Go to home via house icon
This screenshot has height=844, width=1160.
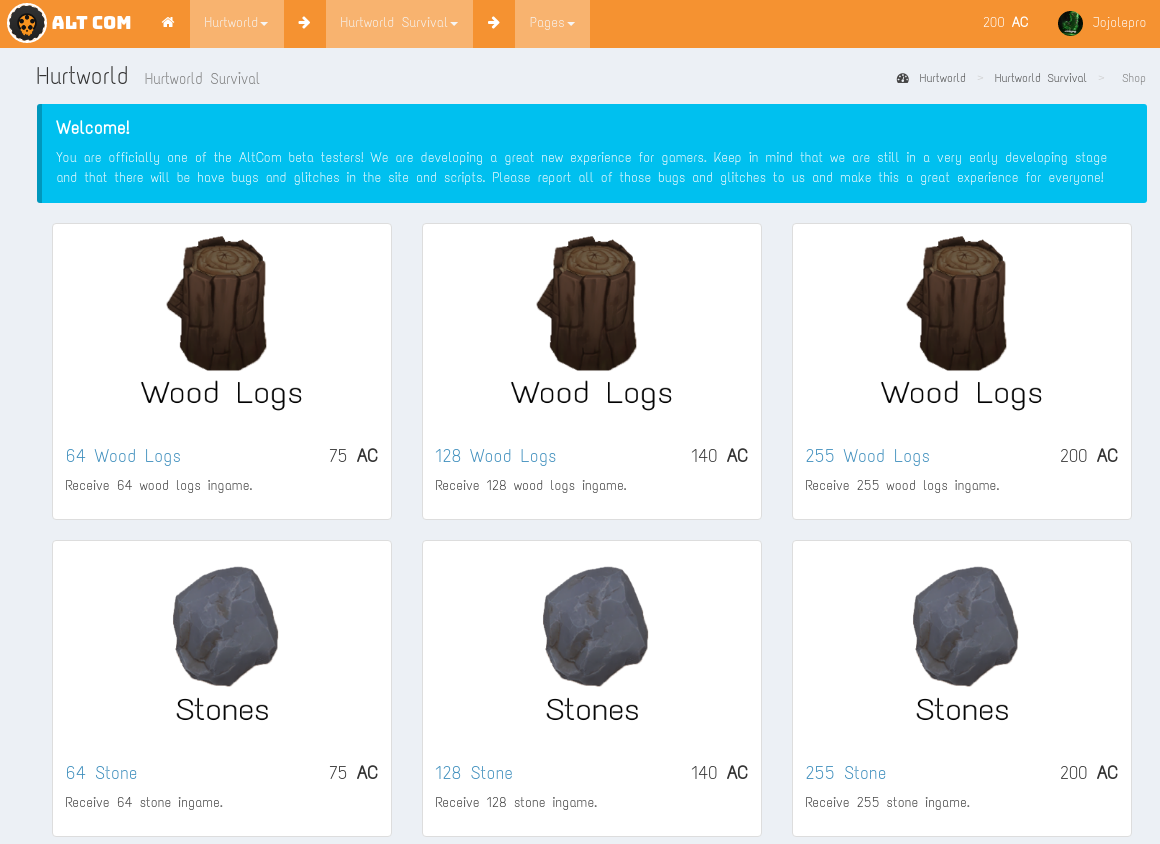coord(168,23)
